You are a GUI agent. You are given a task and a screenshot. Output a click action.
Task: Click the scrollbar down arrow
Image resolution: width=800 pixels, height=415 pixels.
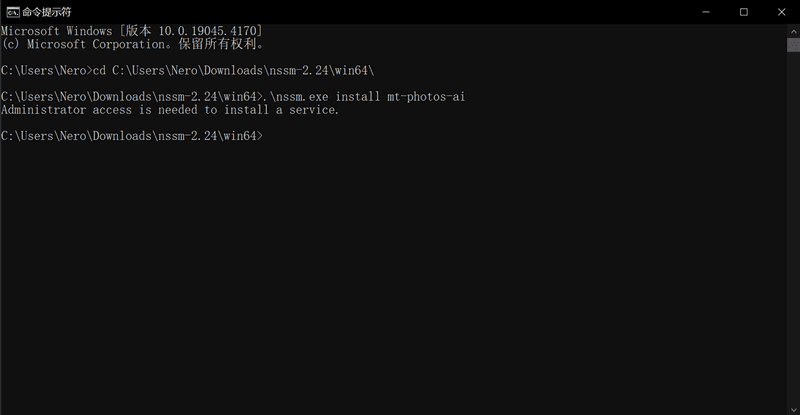[792, 407]
